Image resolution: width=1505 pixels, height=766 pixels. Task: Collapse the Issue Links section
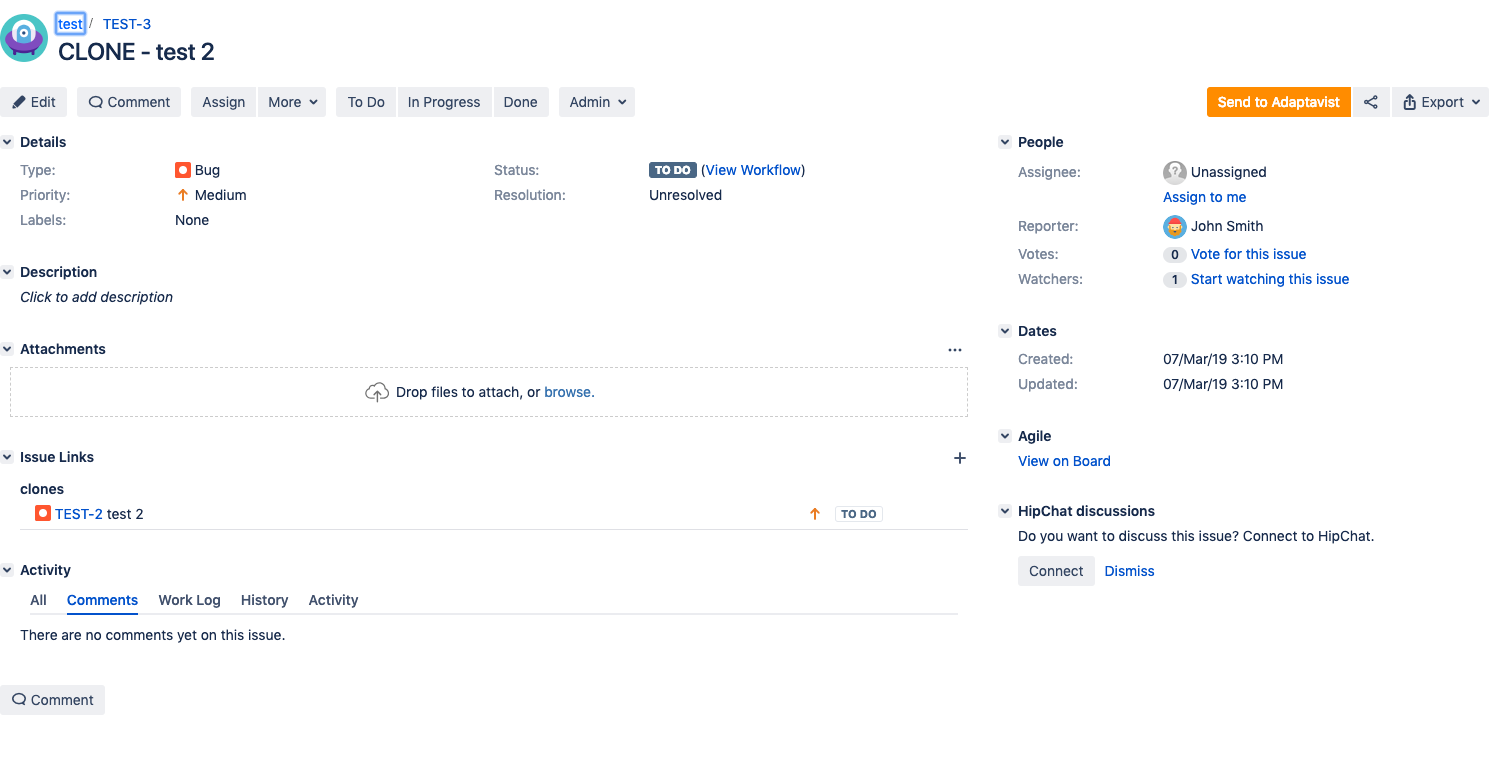pyautogui.click(x=8, y=458)
